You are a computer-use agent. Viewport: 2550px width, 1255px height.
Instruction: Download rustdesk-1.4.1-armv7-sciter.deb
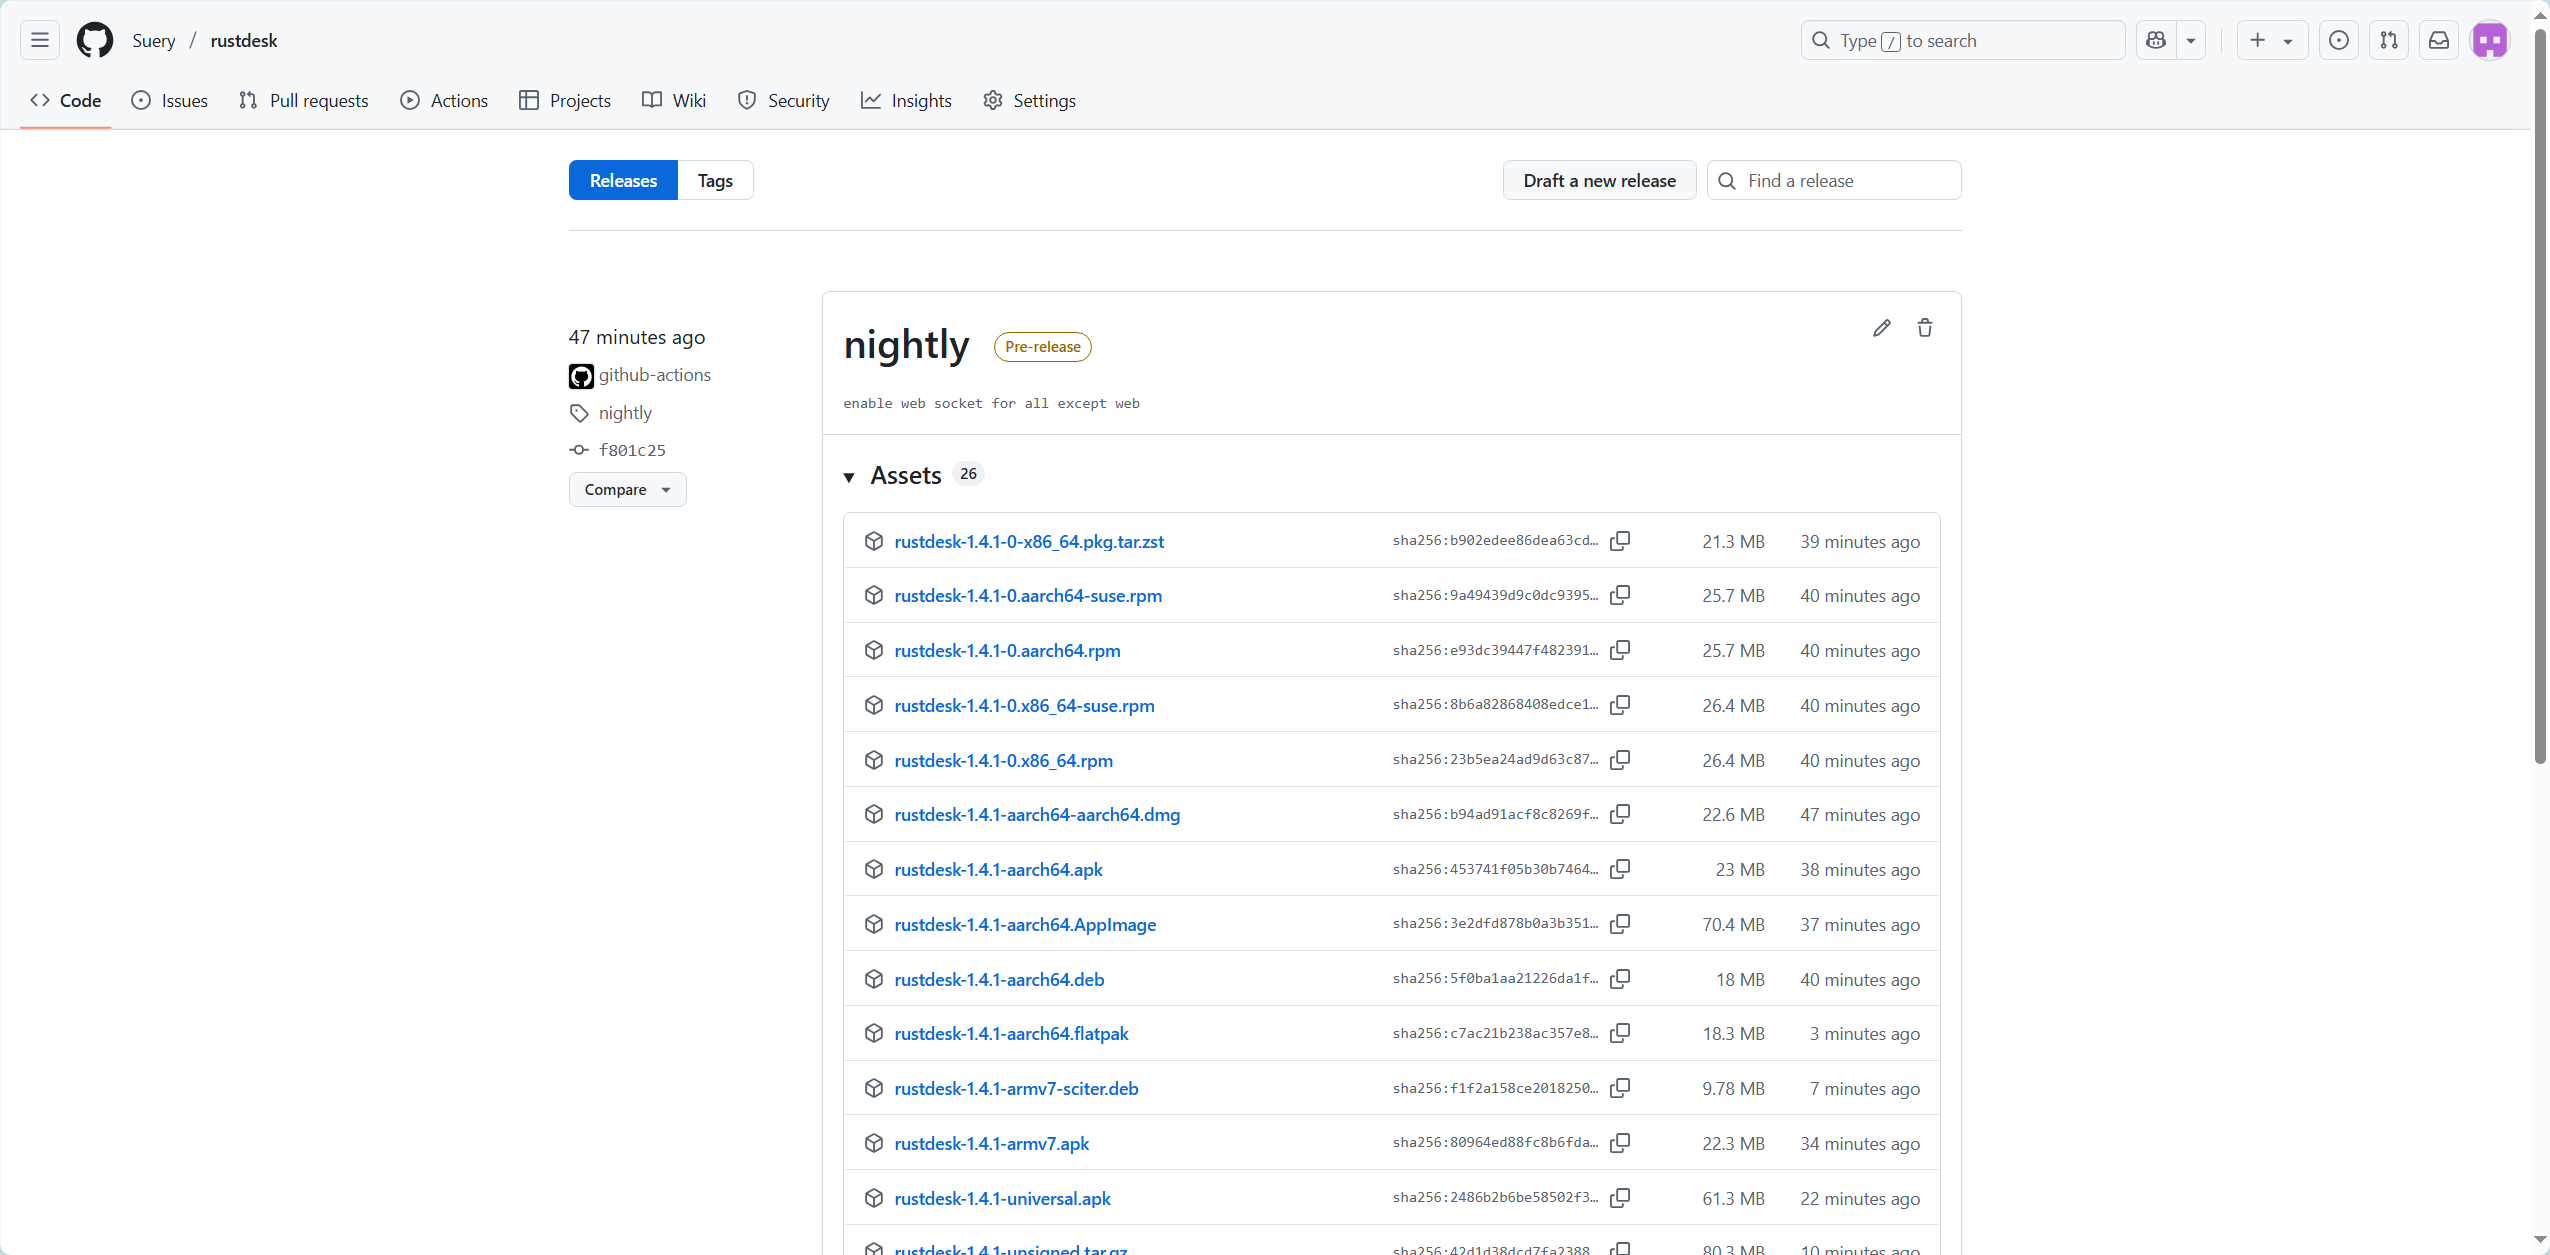coord(1016,1088)
